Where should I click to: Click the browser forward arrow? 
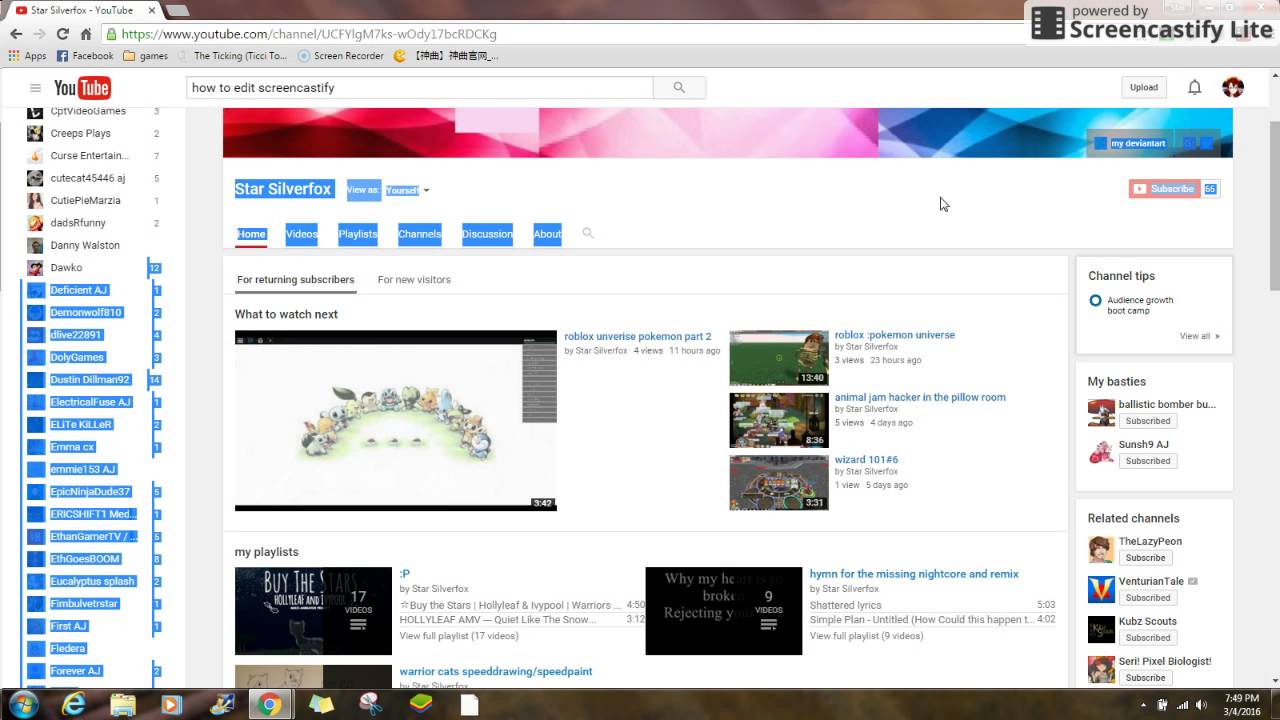tap(39, 33)
